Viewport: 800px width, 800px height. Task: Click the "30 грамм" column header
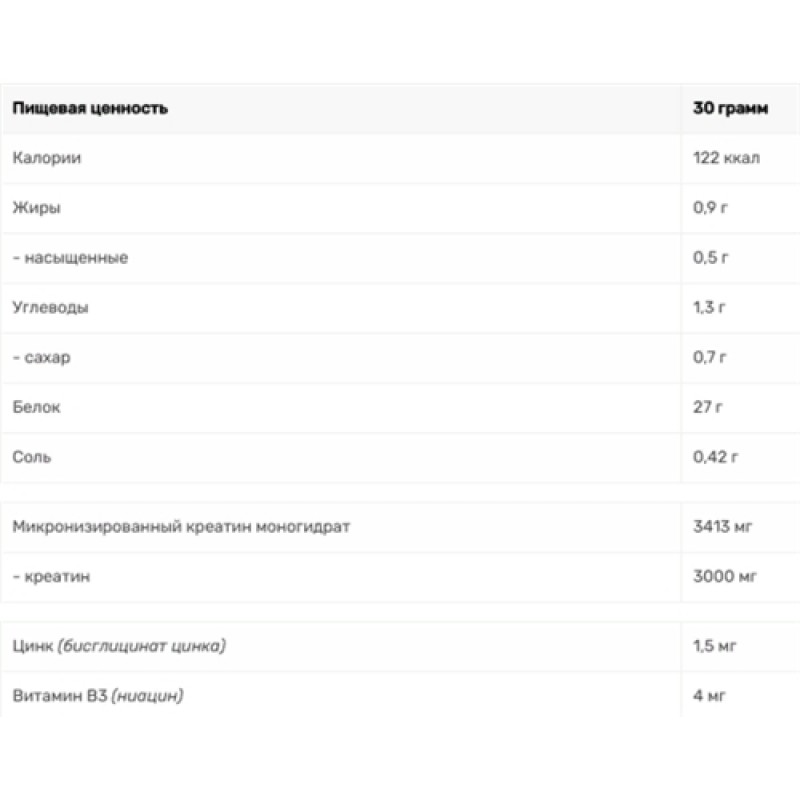[x=730, y=109]
